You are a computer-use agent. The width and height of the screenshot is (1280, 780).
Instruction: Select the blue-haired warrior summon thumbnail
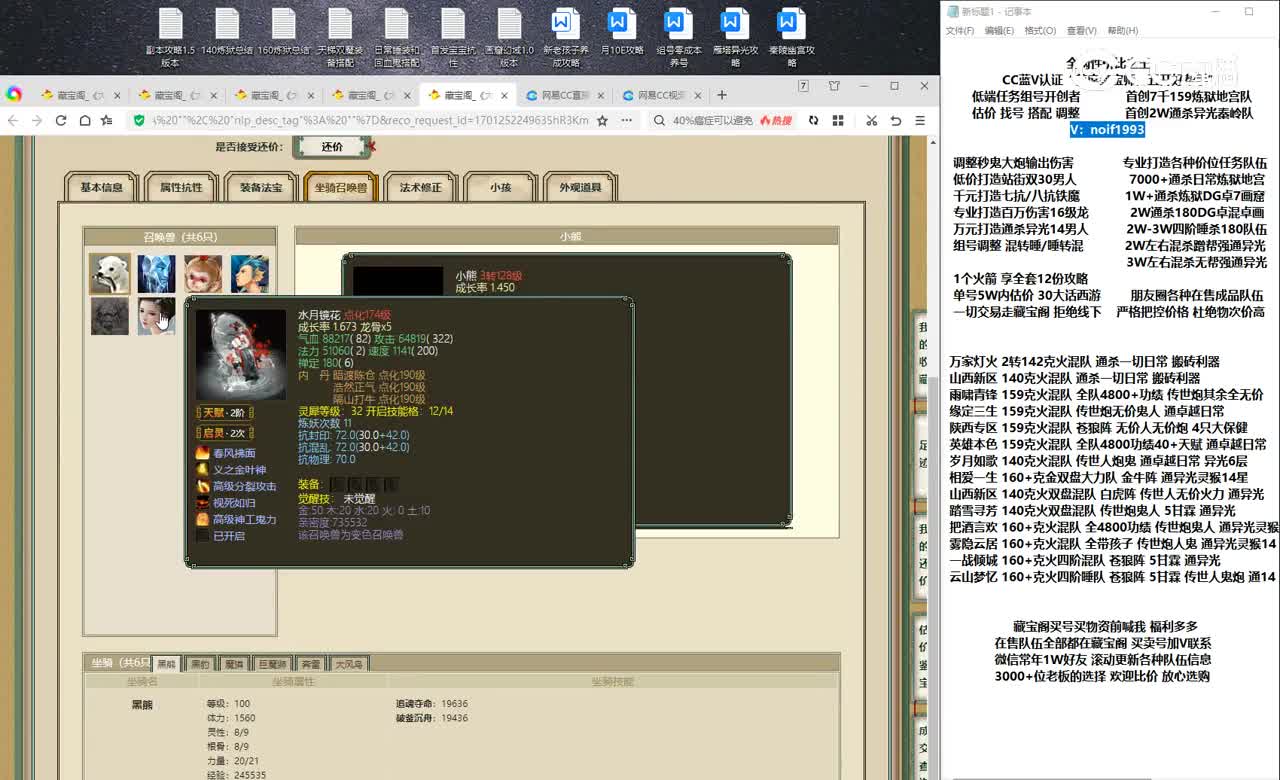[250, 273]
